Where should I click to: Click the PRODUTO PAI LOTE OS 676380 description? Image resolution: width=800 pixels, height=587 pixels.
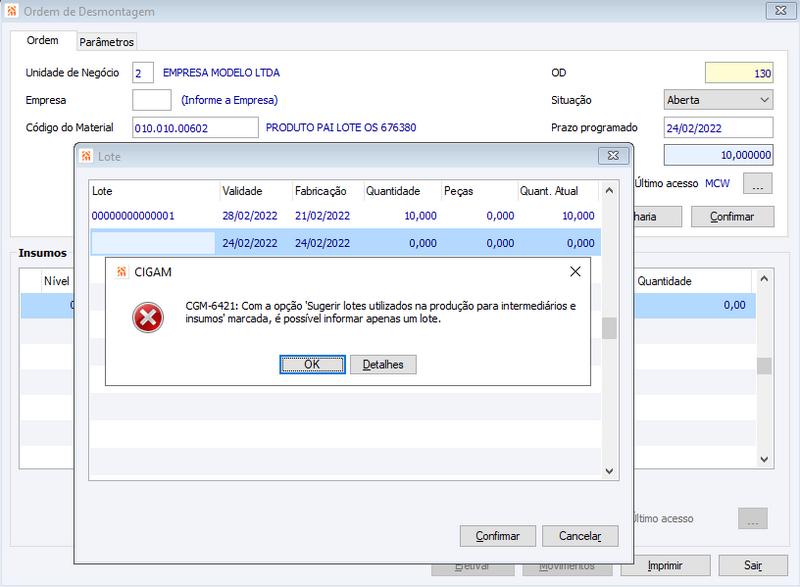click(341, 127)
